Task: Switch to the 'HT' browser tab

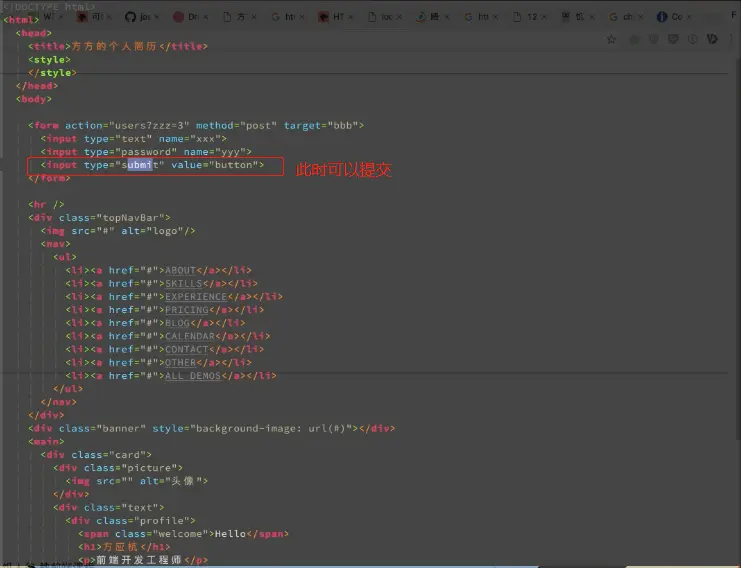Action: [334, 17]
